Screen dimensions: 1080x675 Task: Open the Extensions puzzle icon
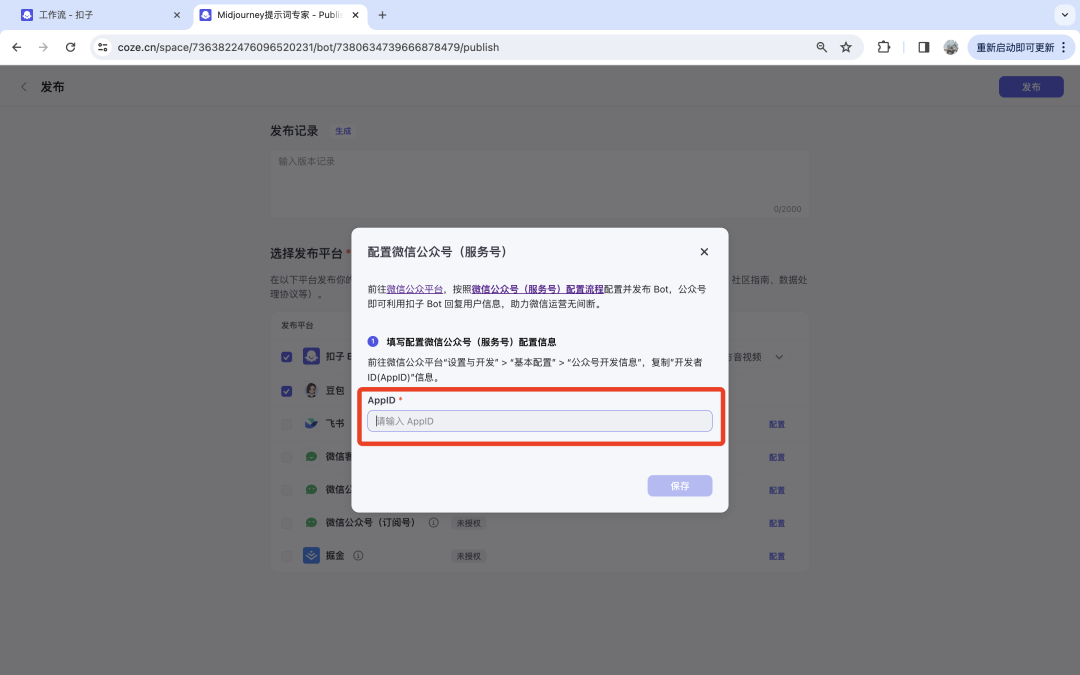click(x=884, y=47)
